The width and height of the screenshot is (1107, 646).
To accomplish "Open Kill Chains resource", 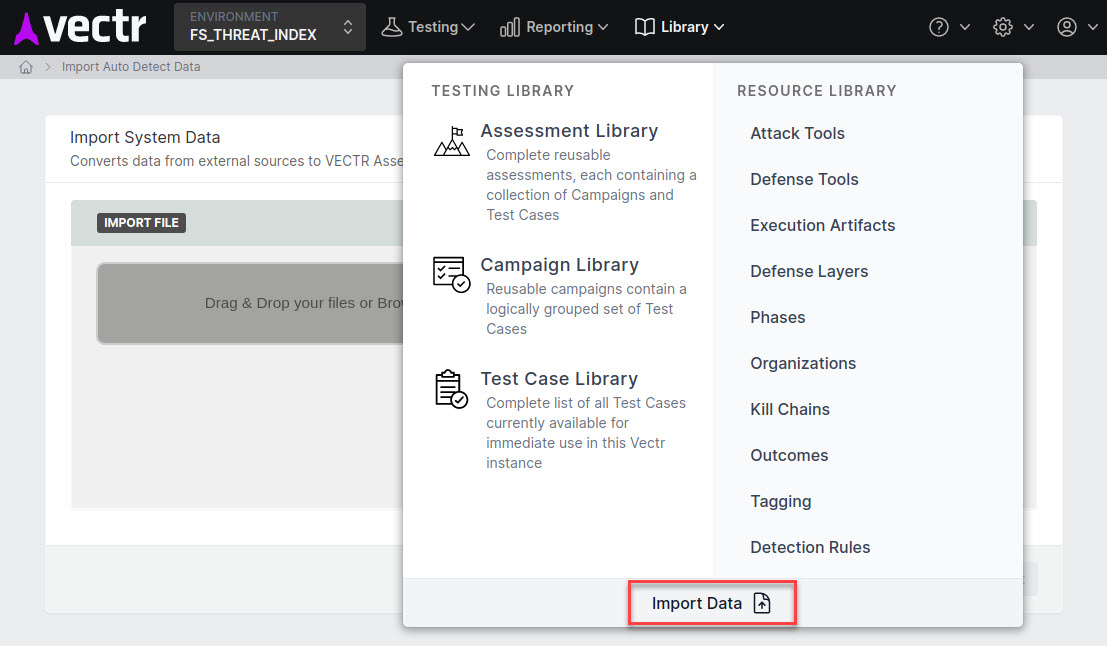I will pyautogui.click(x=789, y=409).
